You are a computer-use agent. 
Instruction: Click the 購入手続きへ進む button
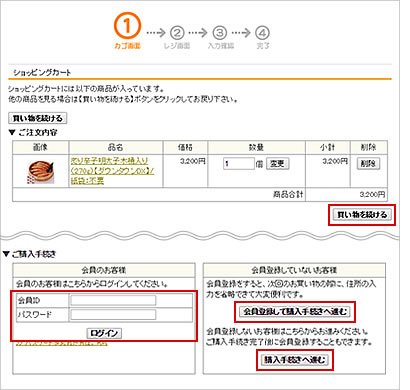tap(295, 360)
